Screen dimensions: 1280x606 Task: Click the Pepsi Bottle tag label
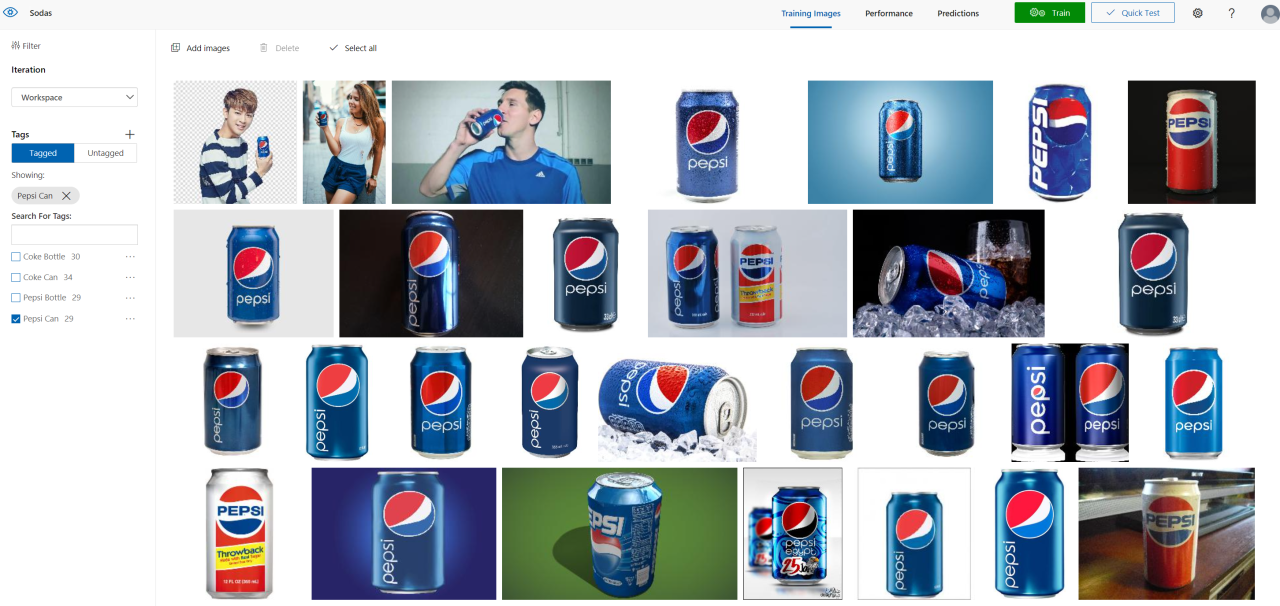click(x=45, y=298)
